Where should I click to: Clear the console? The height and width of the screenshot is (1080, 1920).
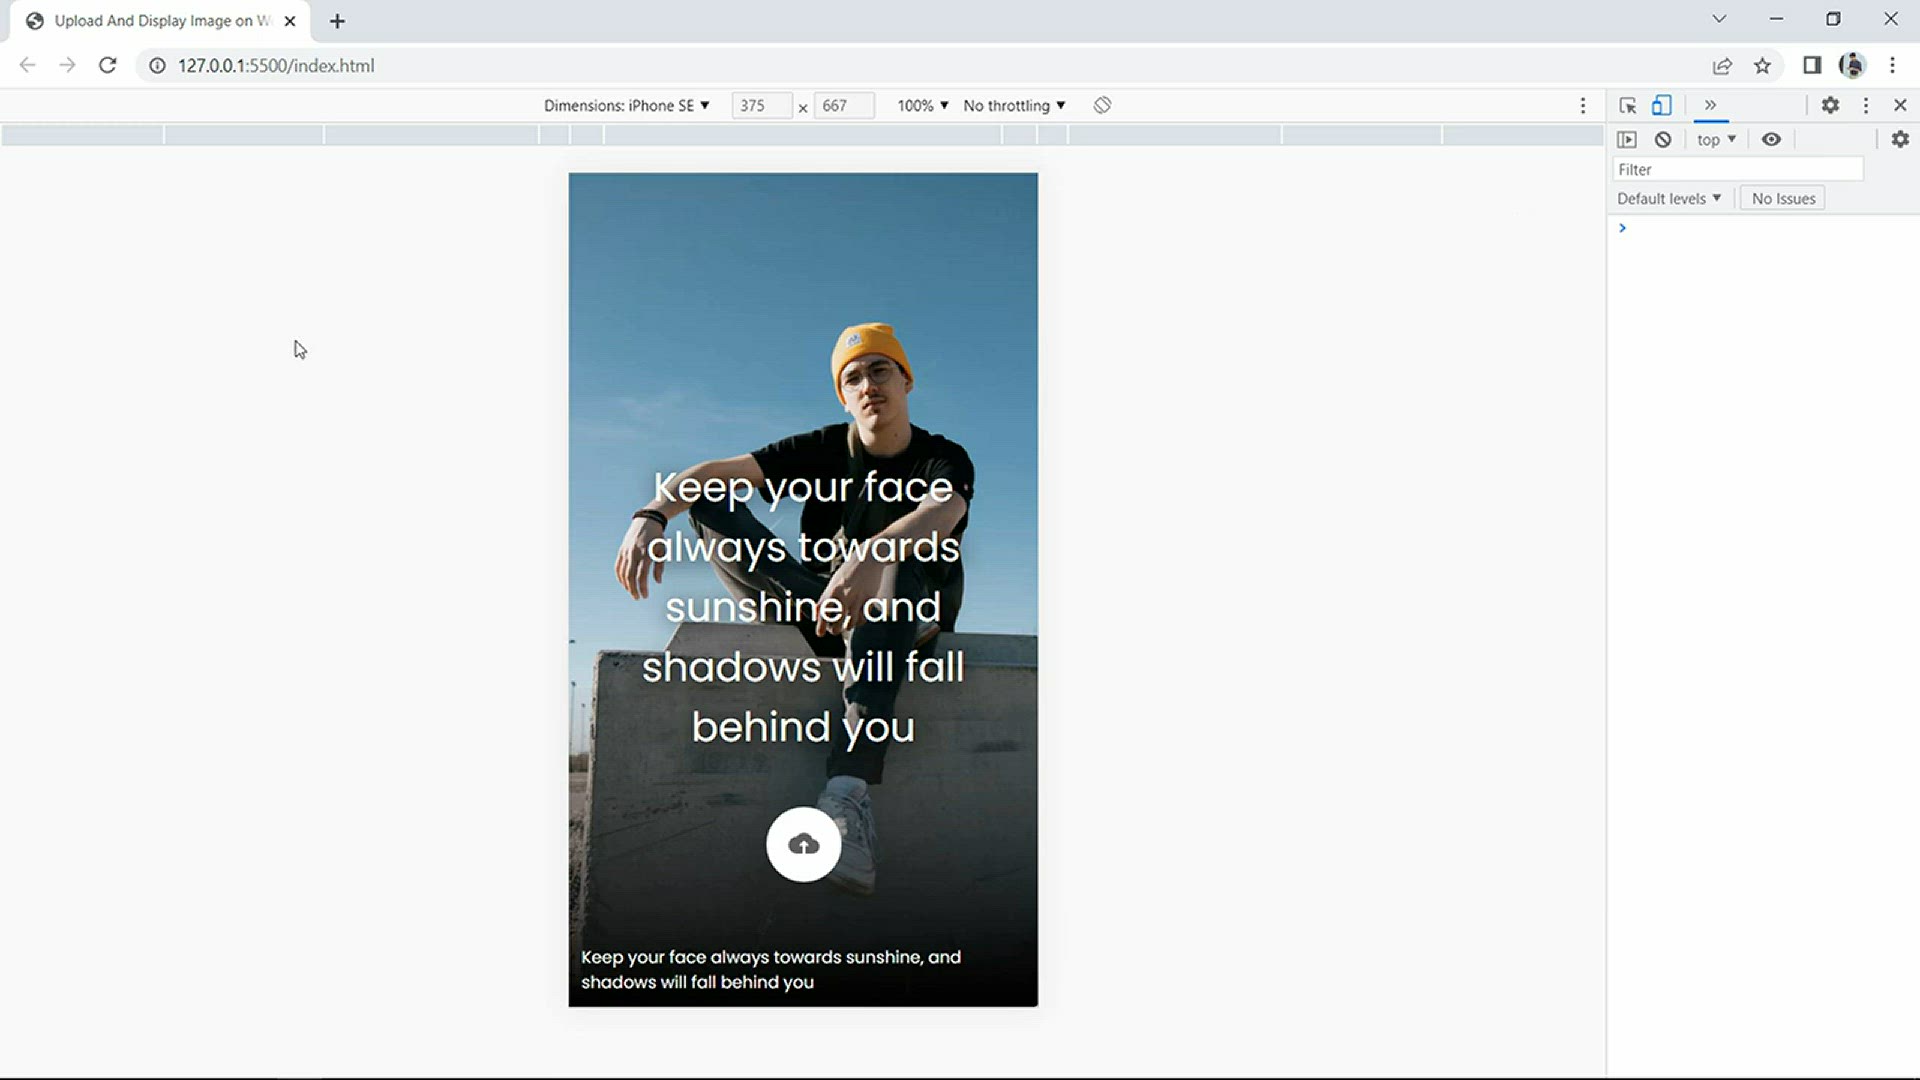[1663, 139]
